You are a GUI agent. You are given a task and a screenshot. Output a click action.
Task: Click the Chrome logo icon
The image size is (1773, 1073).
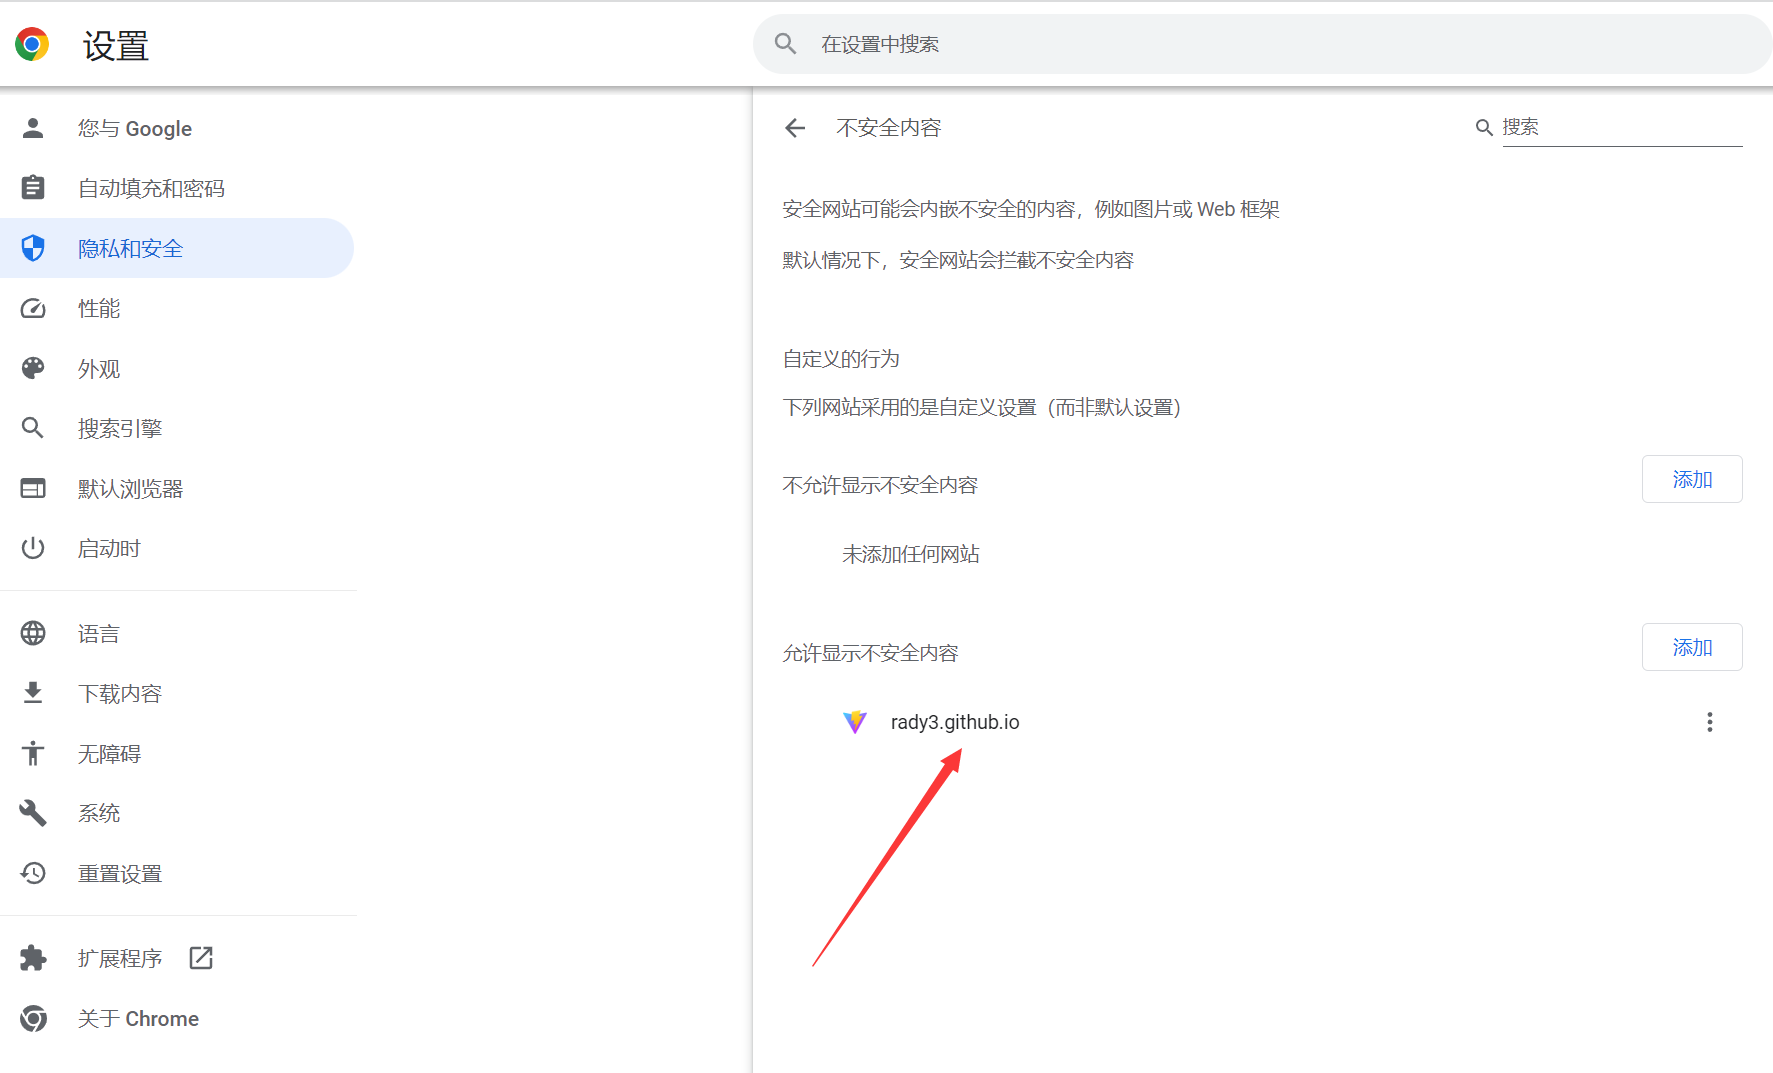[32, 44]
